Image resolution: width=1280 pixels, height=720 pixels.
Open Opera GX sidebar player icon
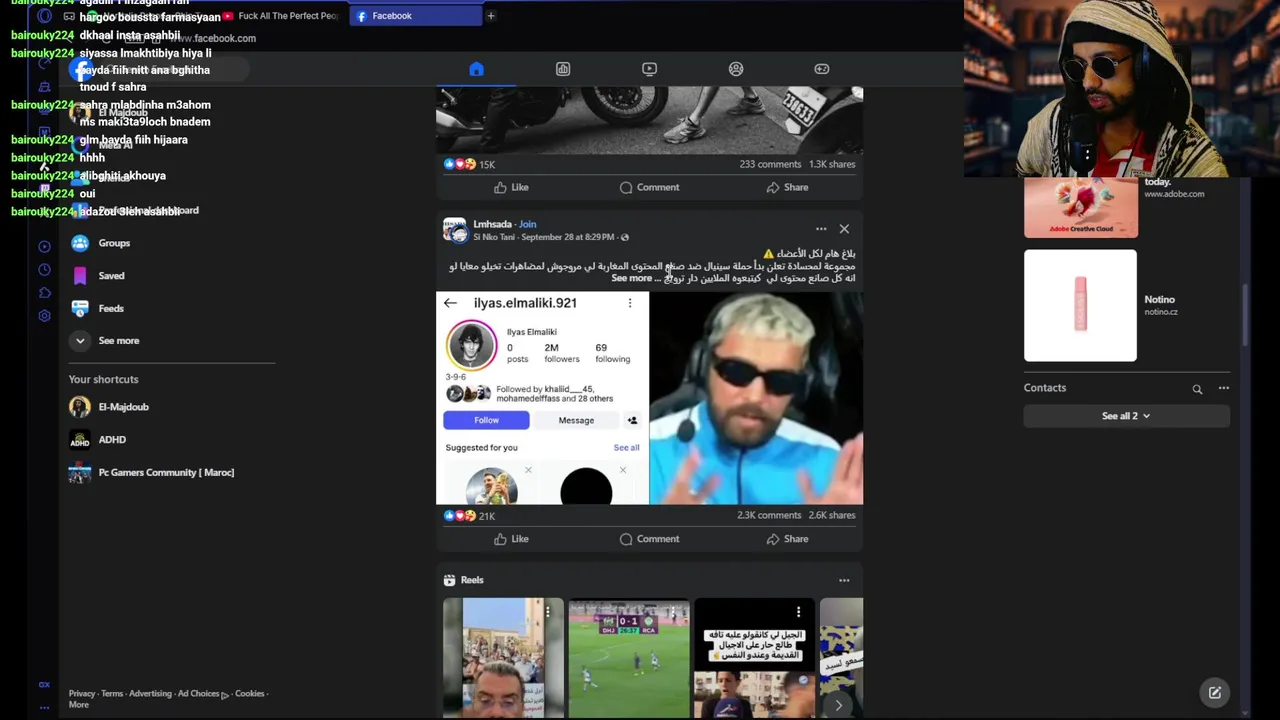click(x=44, y=246)
